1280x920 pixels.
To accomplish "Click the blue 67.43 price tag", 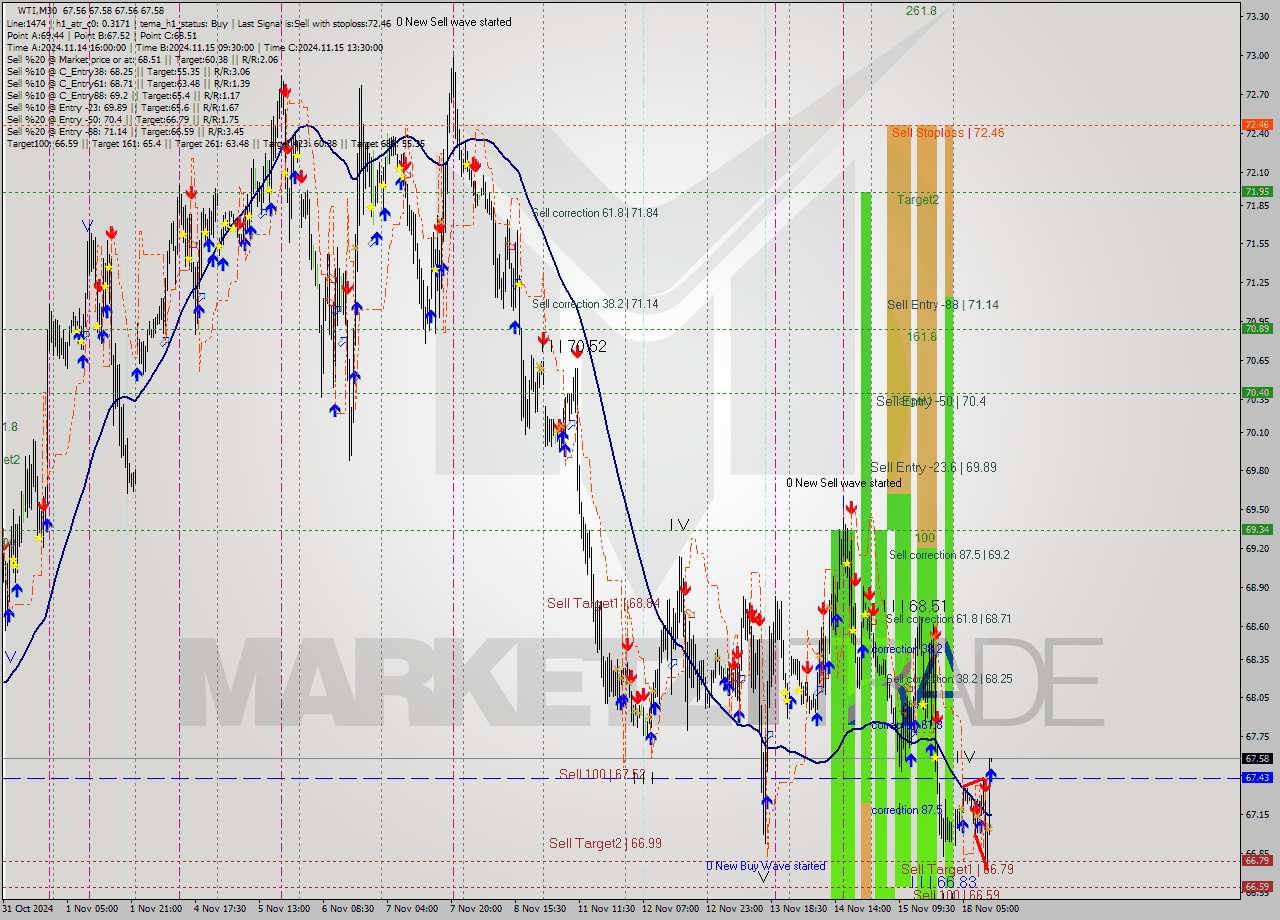I will [x=1257, y=777].
